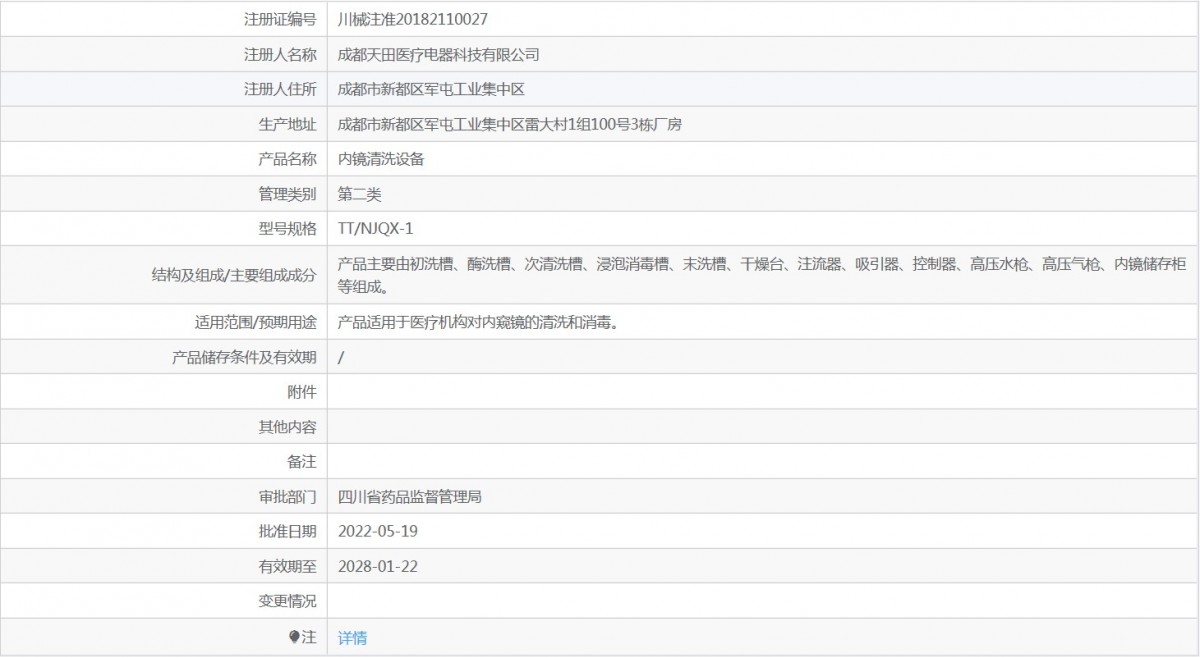Select expiry date 2028-01-22

tap(378, 566)
